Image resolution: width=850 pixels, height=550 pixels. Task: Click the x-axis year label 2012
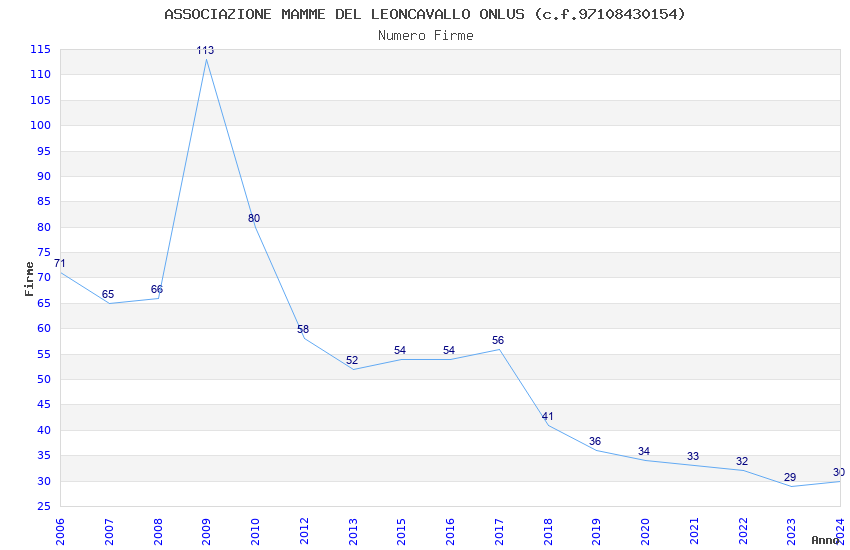pyautogui.click(x=304, y=532)
